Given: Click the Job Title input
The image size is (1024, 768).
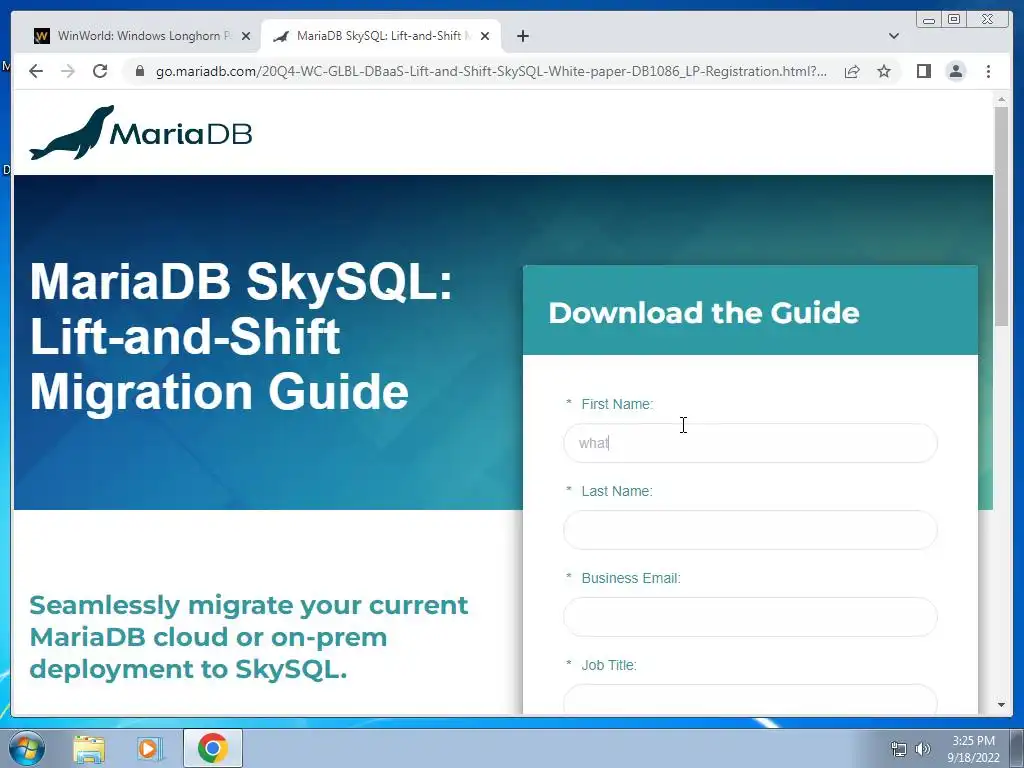Looking at the screenshot, I should [750, 699].
